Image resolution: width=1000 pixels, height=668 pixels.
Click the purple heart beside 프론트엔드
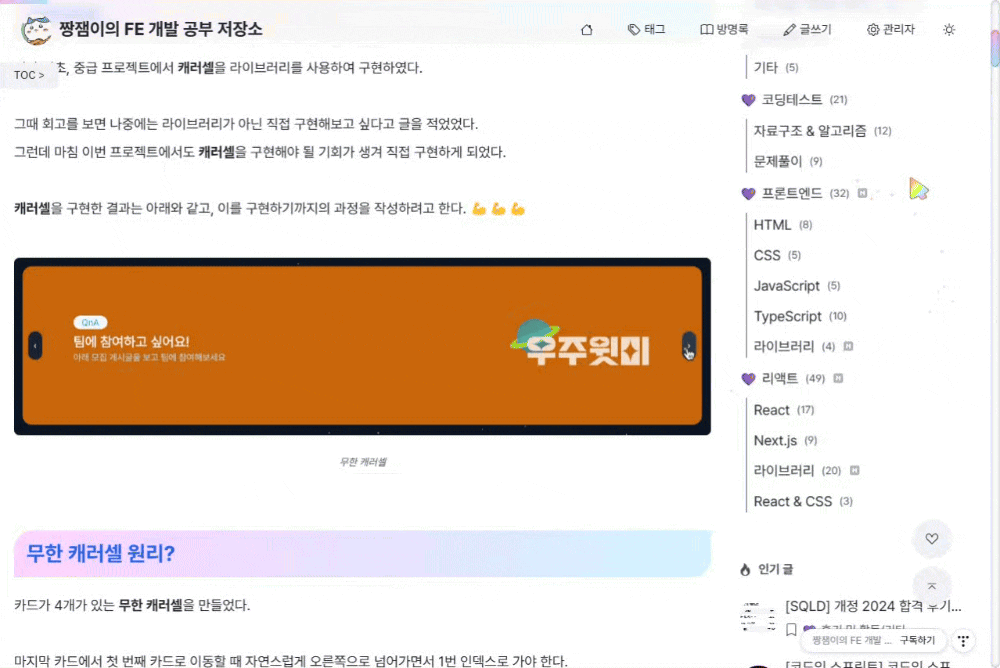pyautogui.click(x=748, y=193)
